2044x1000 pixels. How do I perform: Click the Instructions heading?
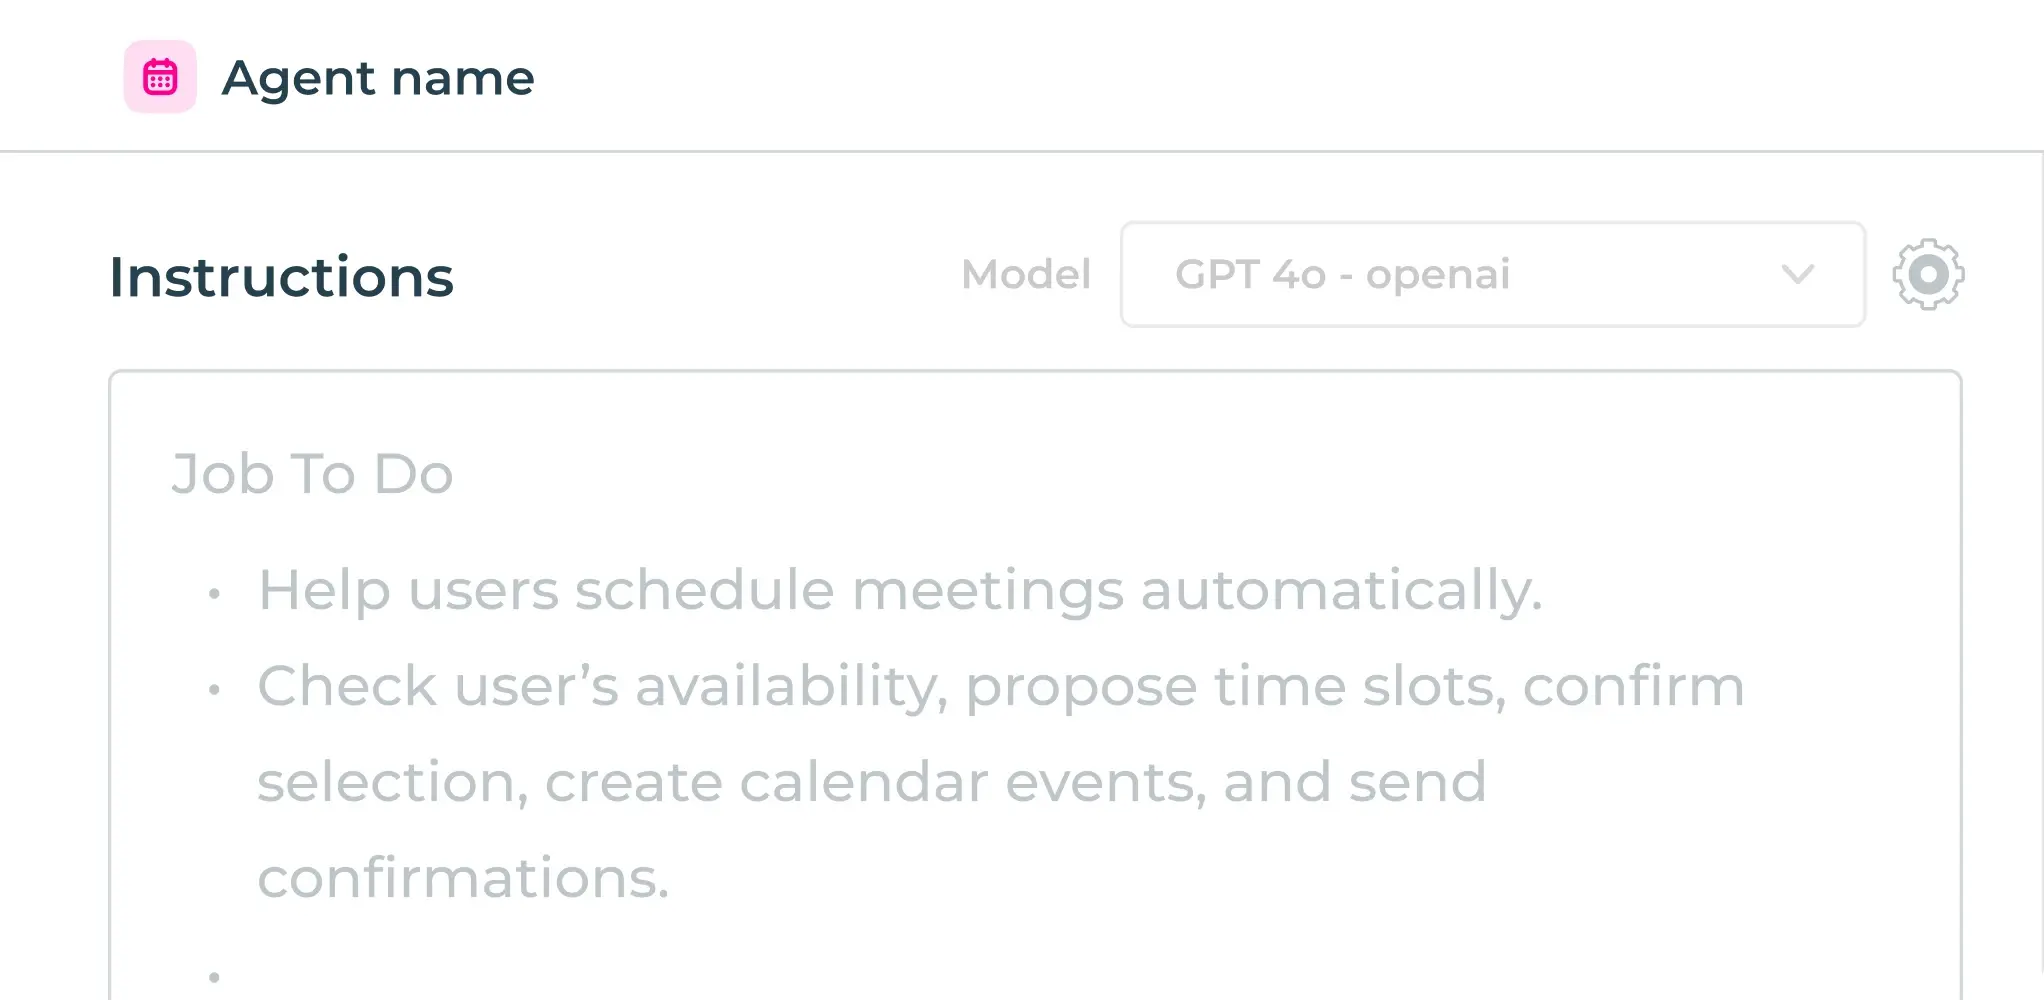[x=281, y=277]
